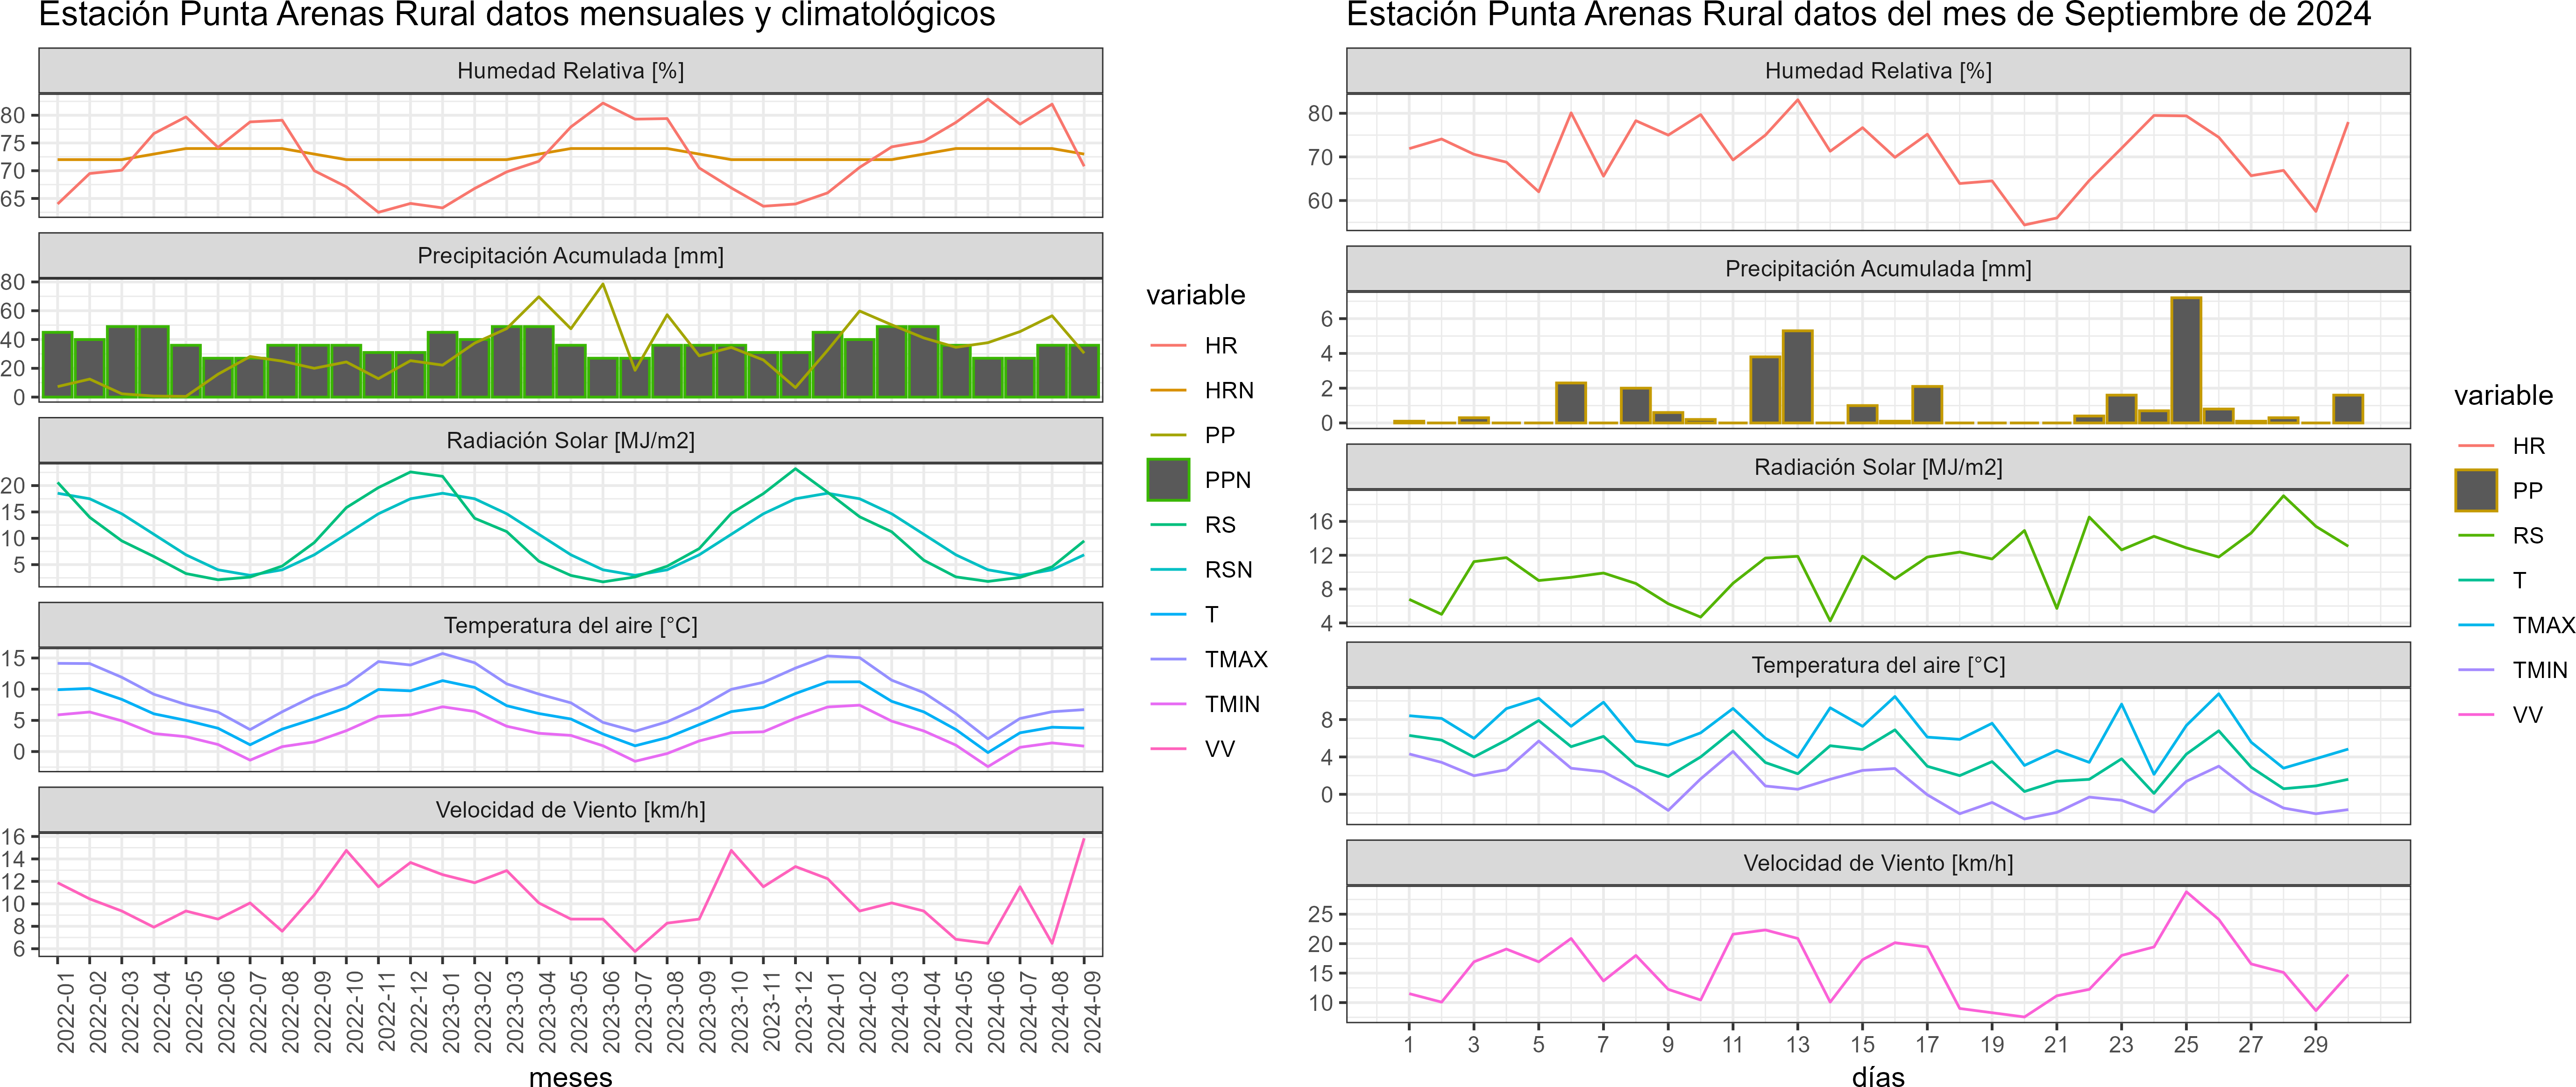
Task: Click the RS label in the monthly legend
Action: [1220, 524]
